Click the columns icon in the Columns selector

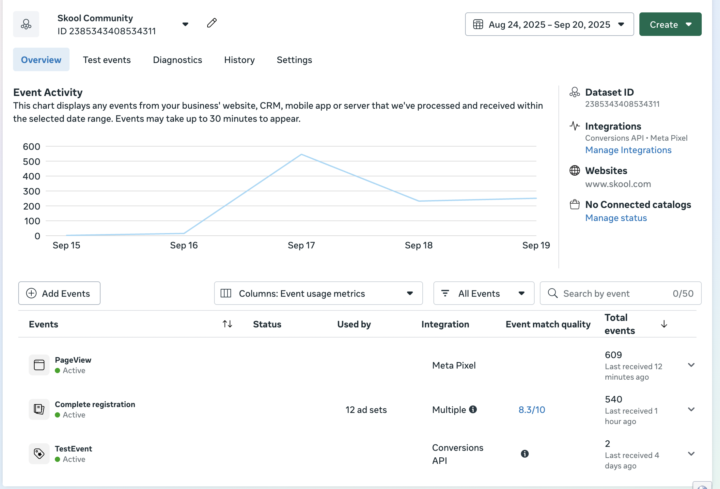pos(225,293)
